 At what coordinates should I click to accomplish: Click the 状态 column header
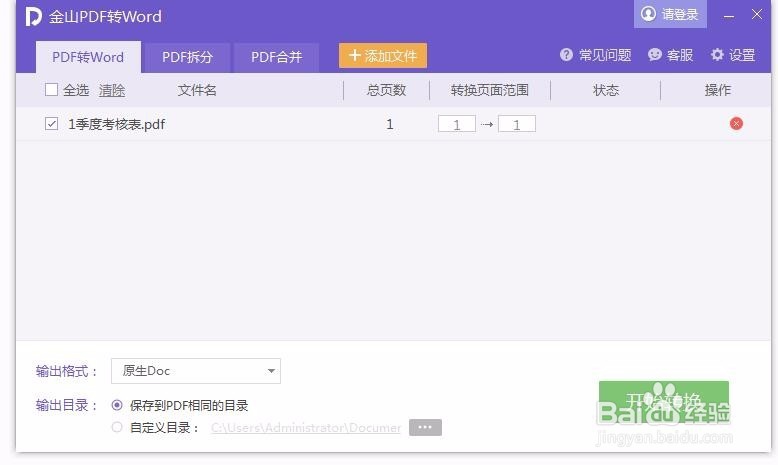606,90
